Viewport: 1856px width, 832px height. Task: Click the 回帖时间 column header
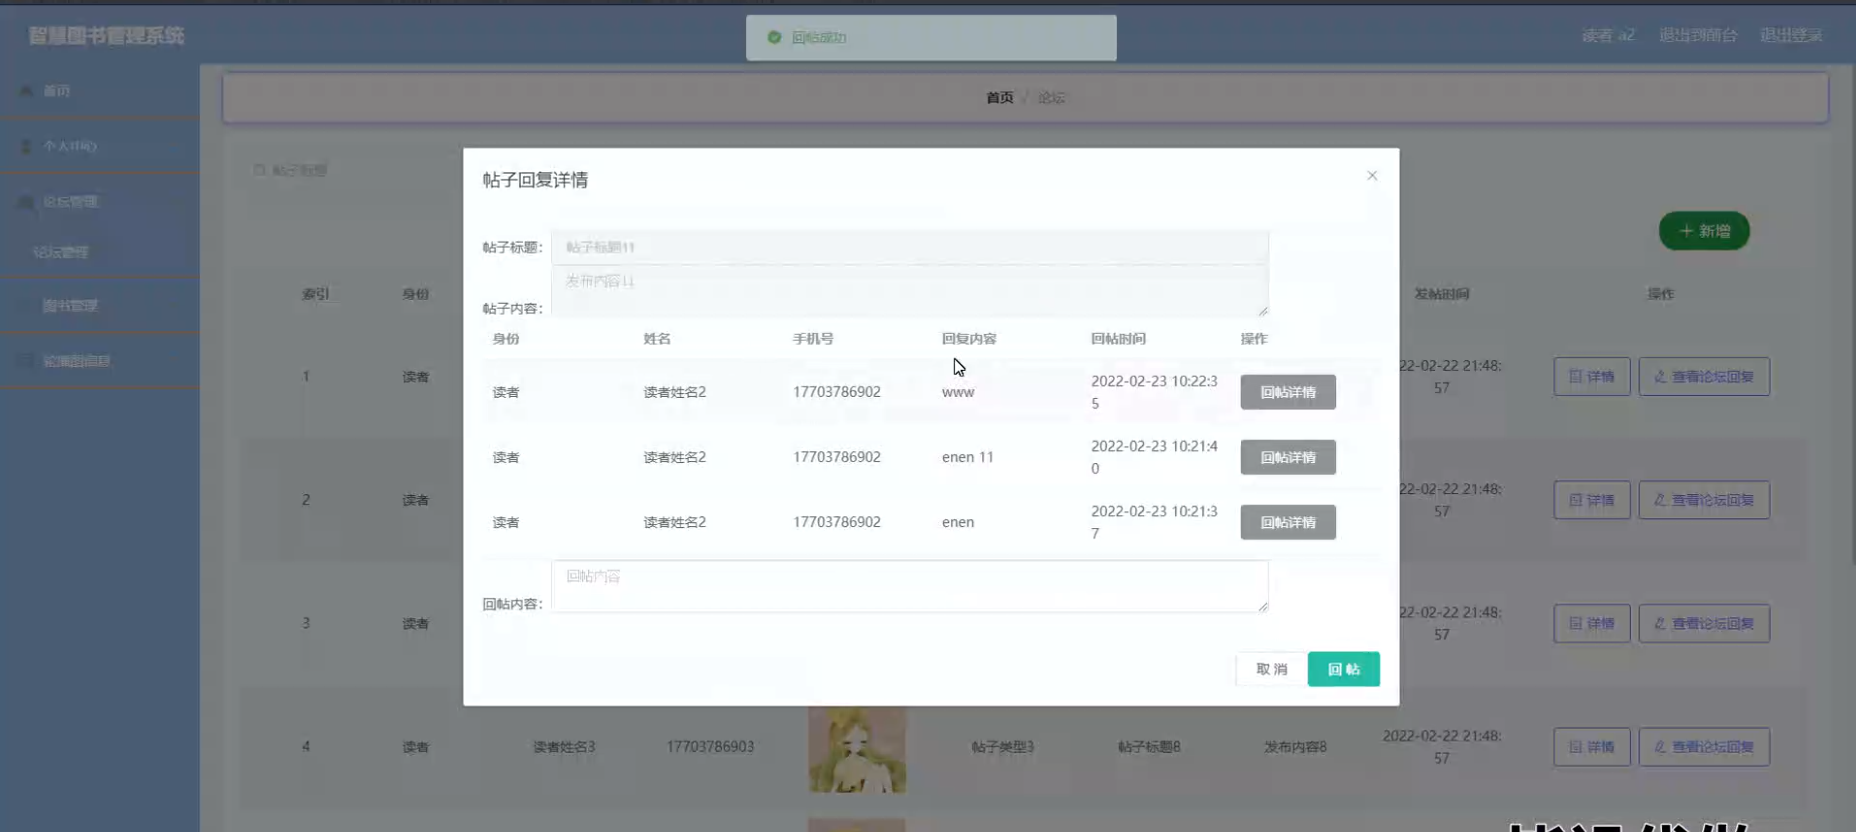click(1118, 339)
